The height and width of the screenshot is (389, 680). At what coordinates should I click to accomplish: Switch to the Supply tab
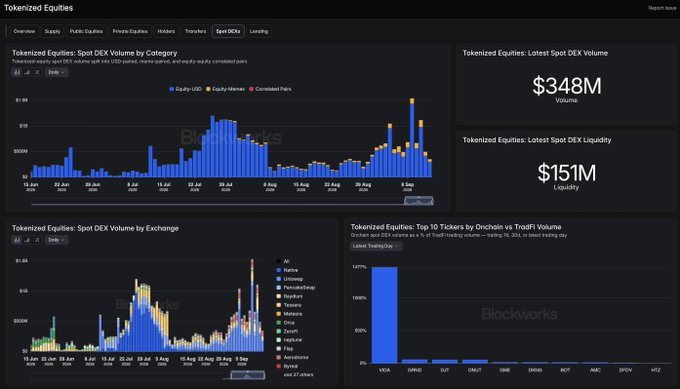point(52,31)
